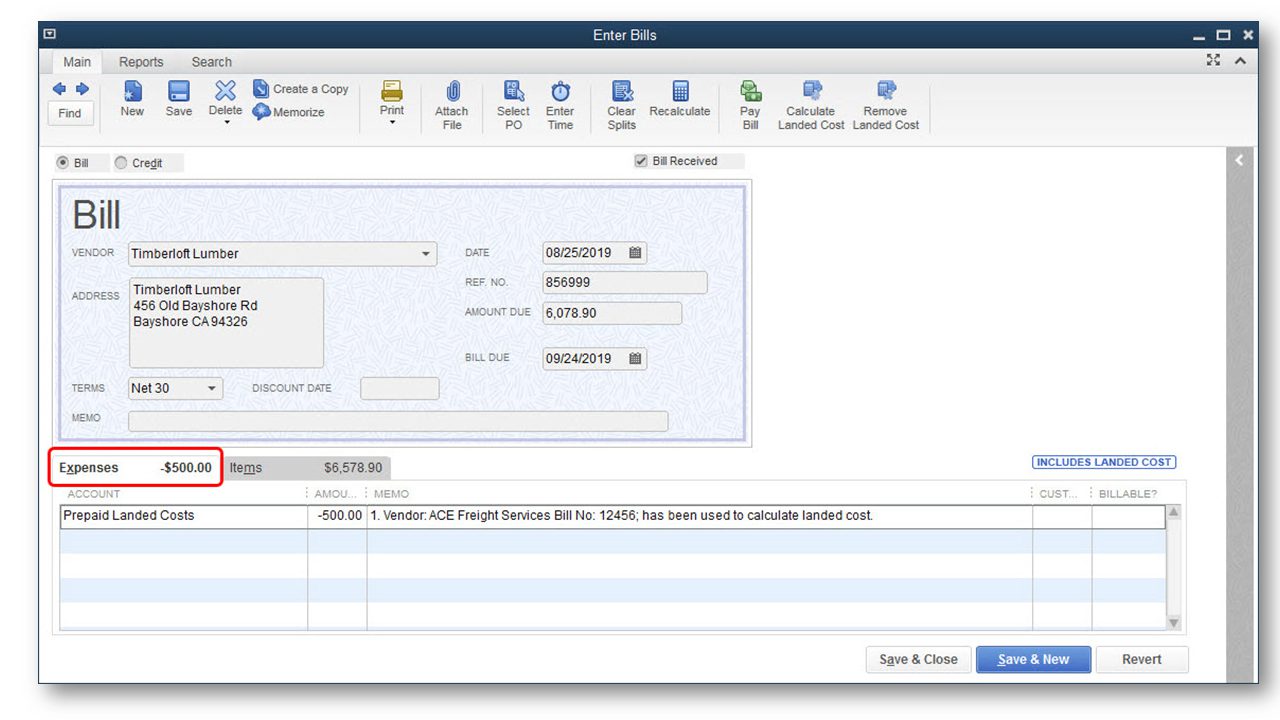Click the Clear Splits icon

pyautogui.click(x=621, y=92)
